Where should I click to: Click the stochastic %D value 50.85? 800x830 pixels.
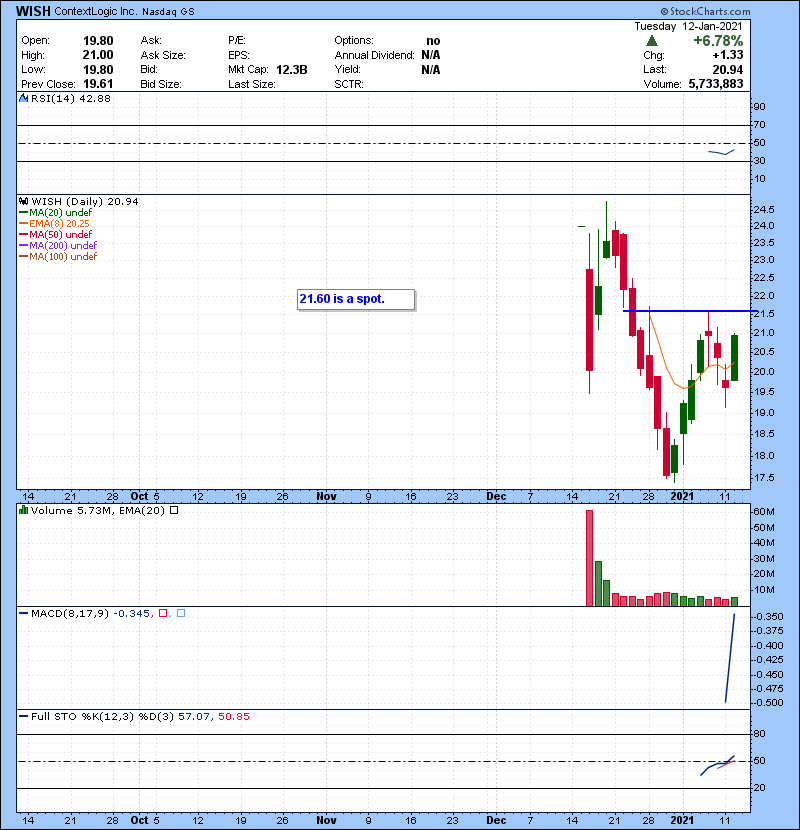pos(233,716)
